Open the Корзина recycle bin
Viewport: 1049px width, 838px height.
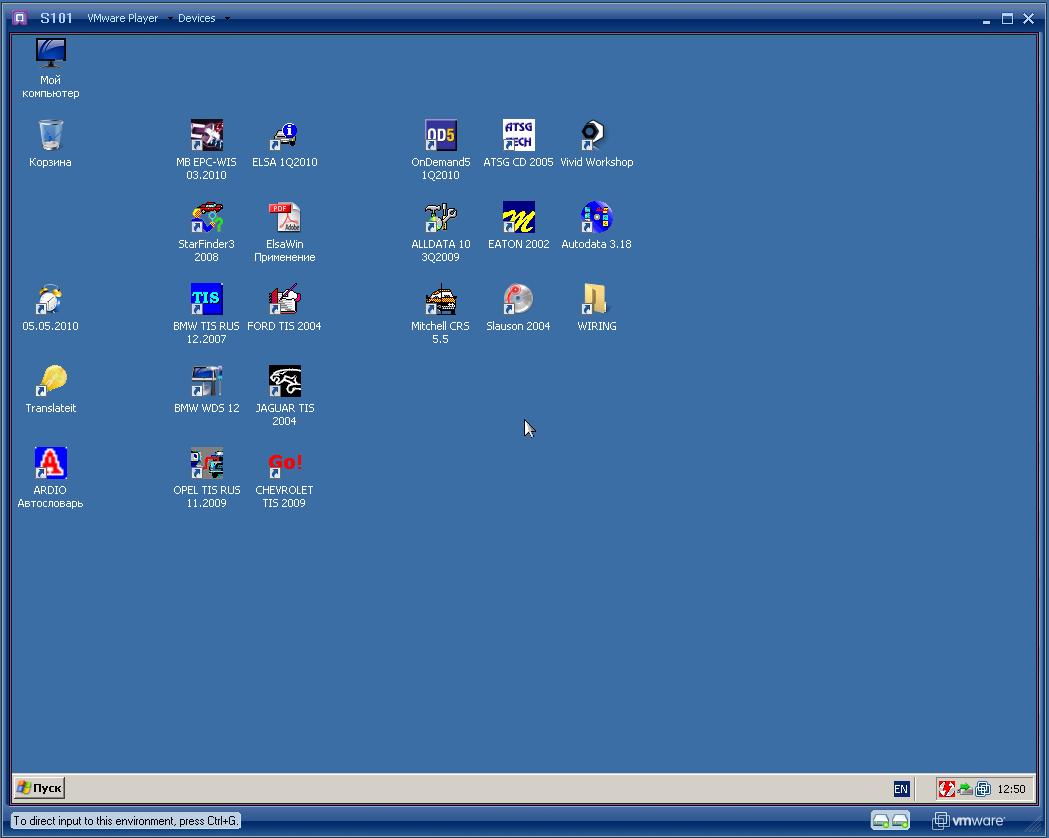[51, 136]
